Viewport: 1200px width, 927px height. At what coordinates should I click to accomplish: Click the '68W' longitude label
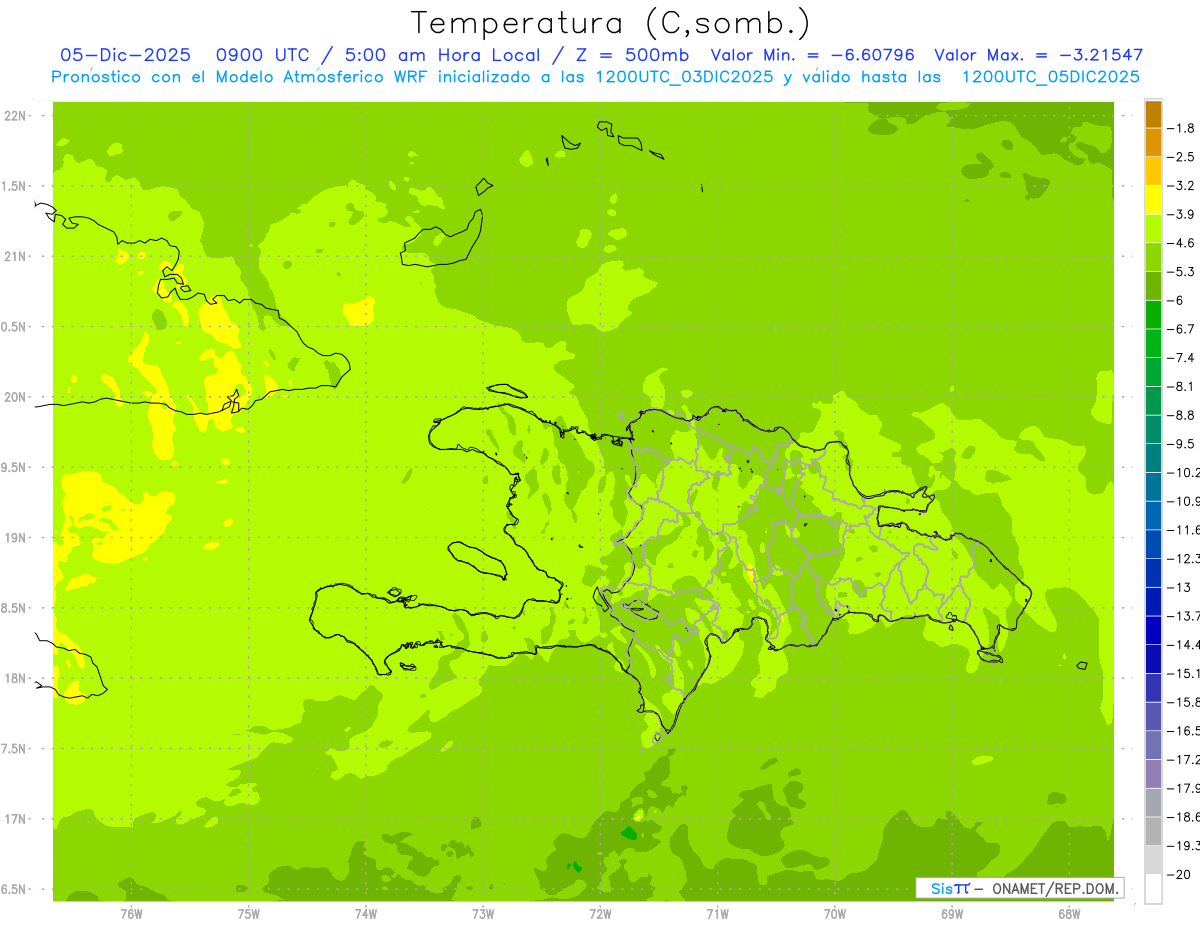click(x=1069, y=915)
